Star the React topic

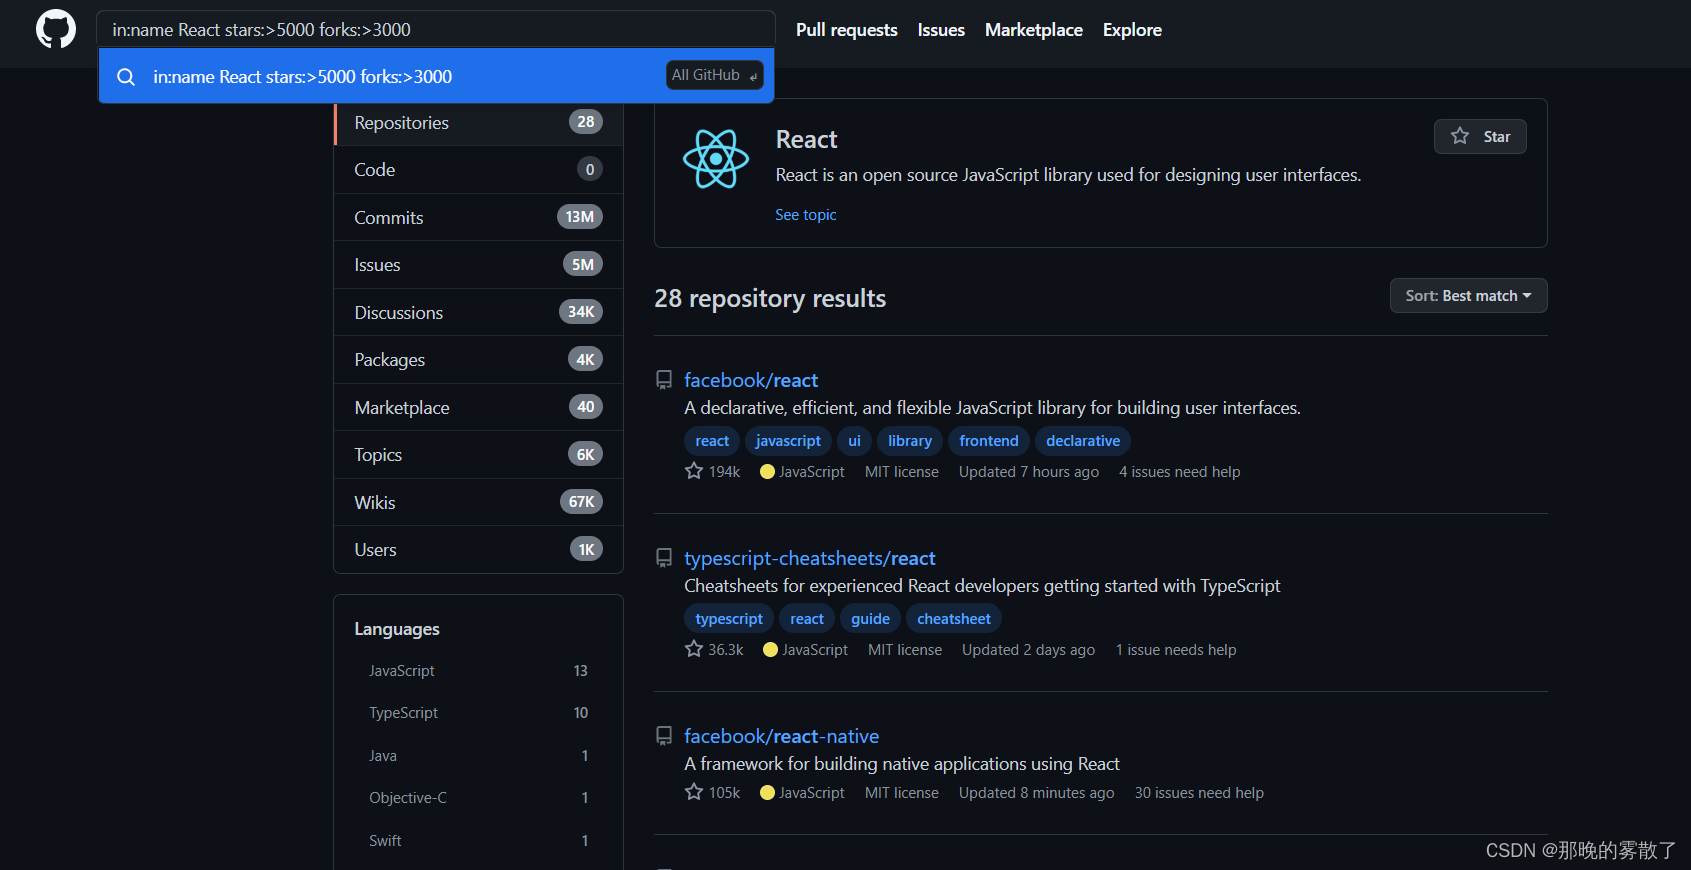[x=1480, y=136]
